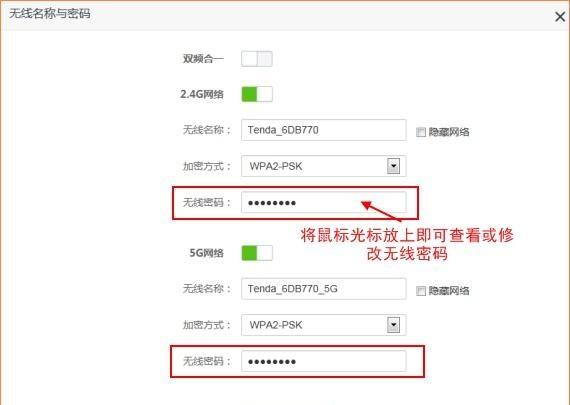
Task: Click the Tenda_6DB770 无线名称 field
Action: click(324, 130)
